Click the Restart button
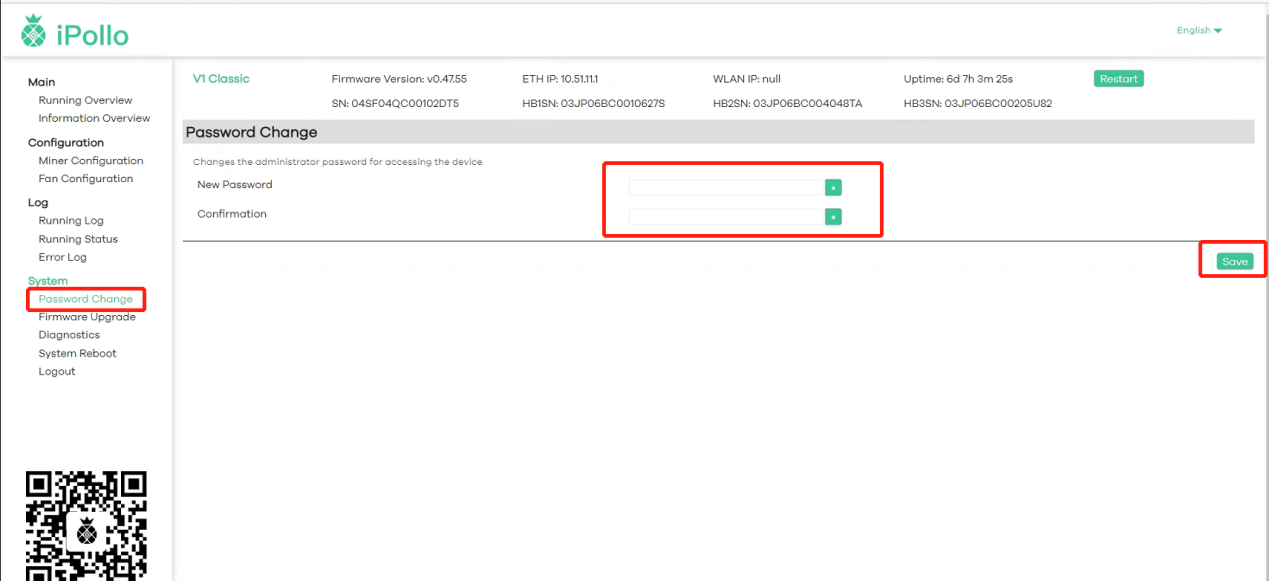Image resolution: width=1269 pixels, height=581 pixels. click(1118, 79)
